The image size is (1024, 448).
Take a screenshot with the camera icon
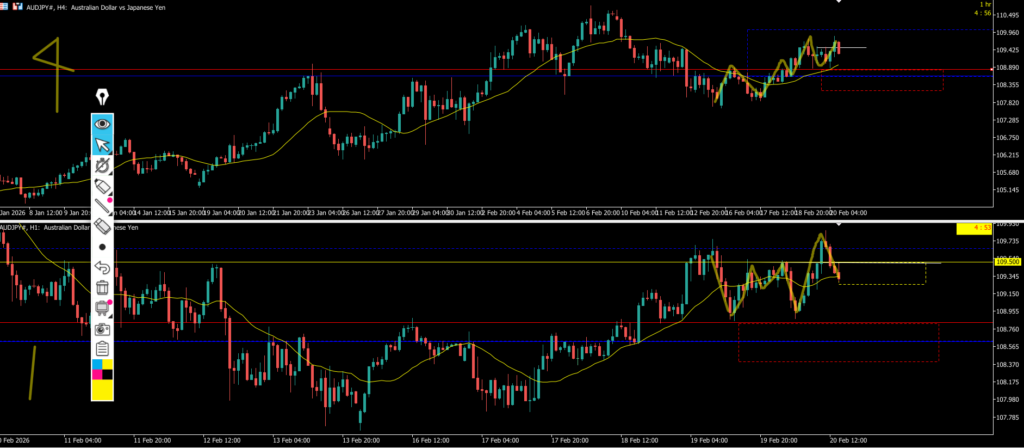102,328
